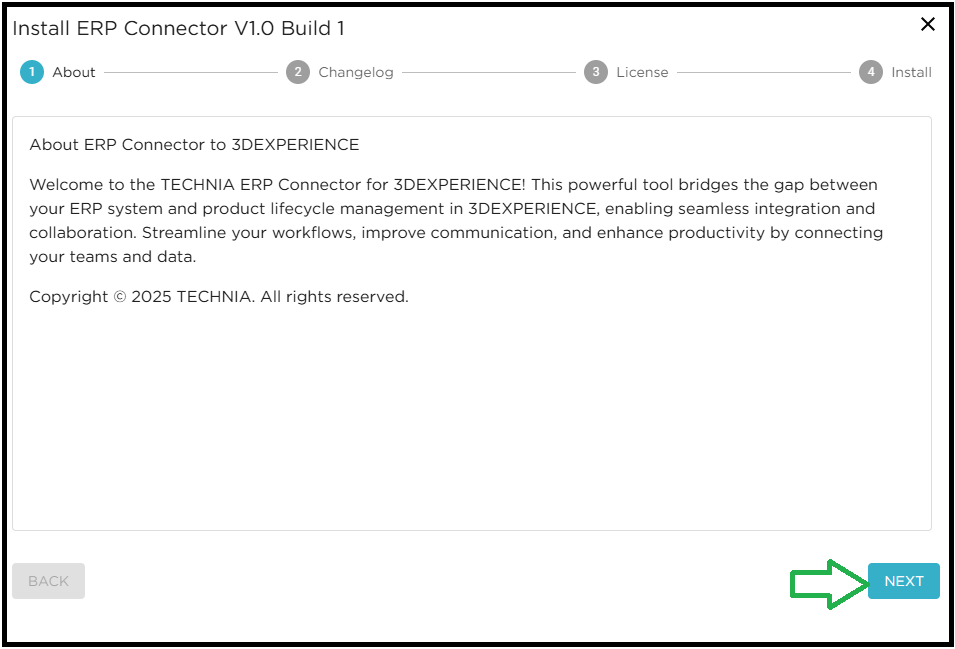Click the progress line between About and Changelog
955x649 pixels.
pyautogui.click(x=190, y=72)
